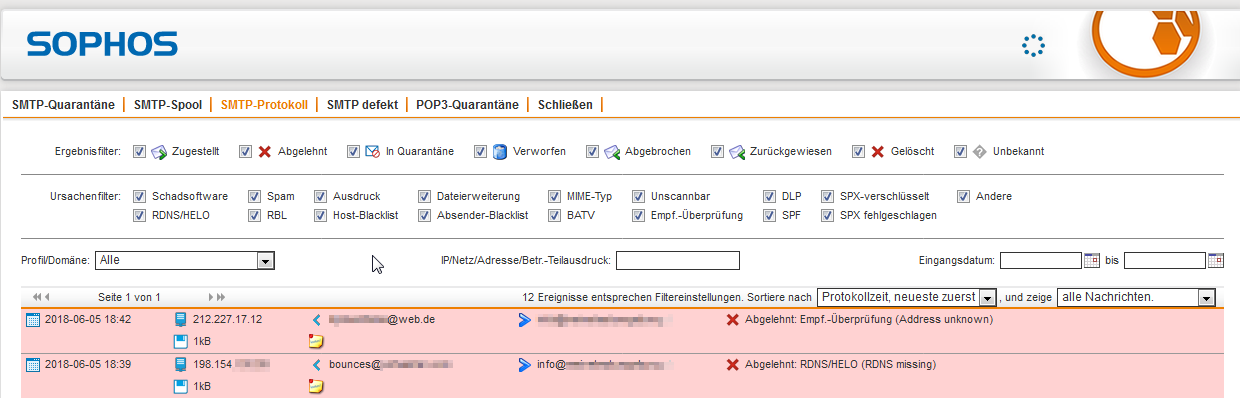This screenshot has height=398, width=1240.
Task: Open the 'alle Nachrichten.' display dropdown
Action: [1136, 298]
